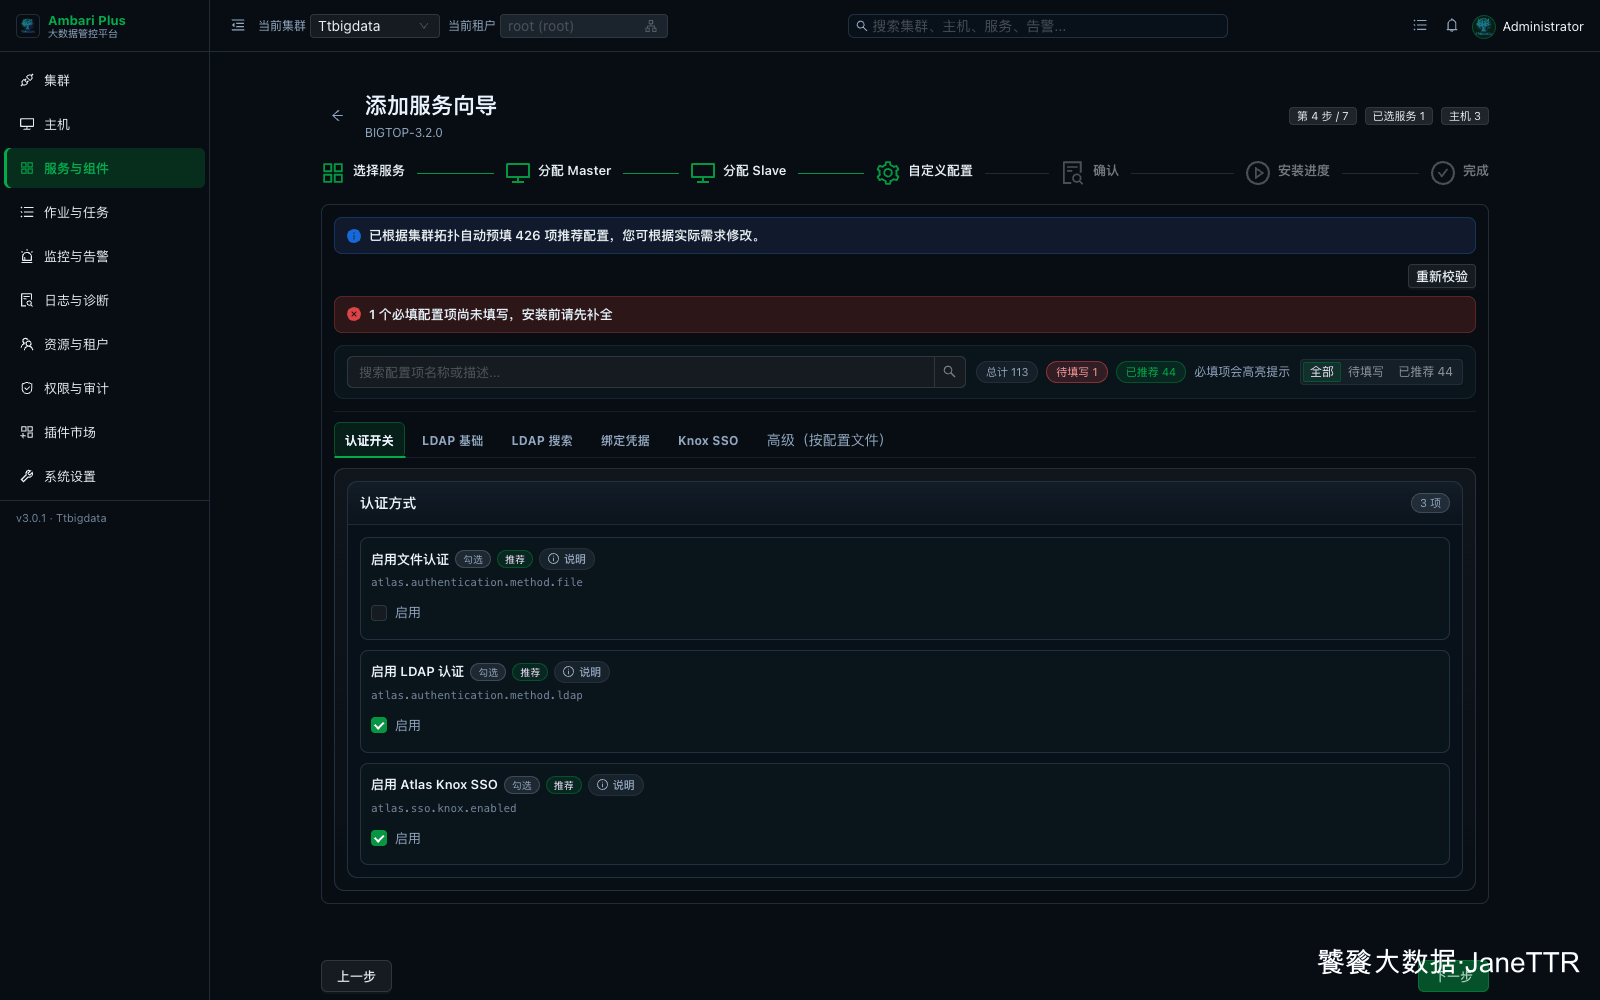The width and height of the screenshot is (1600, 1000).
Task: Click the 自定义配置 gear step icon
Action: pos(888,172)
